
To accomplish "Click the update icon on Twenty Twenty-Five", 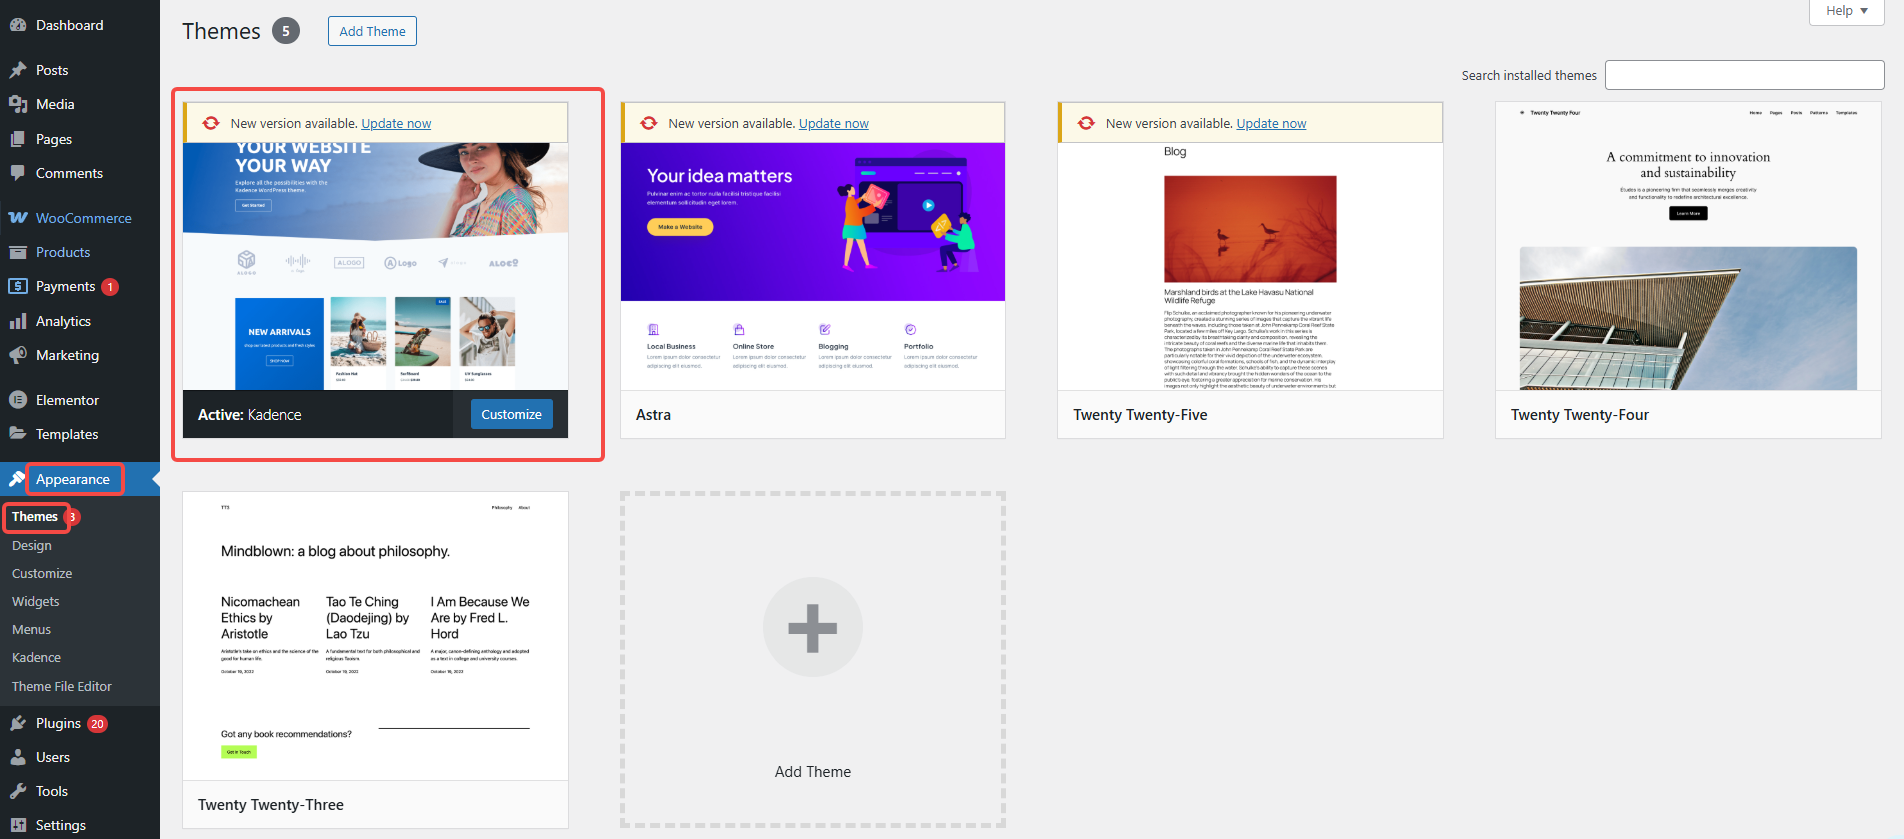I will coord(1086,123).
